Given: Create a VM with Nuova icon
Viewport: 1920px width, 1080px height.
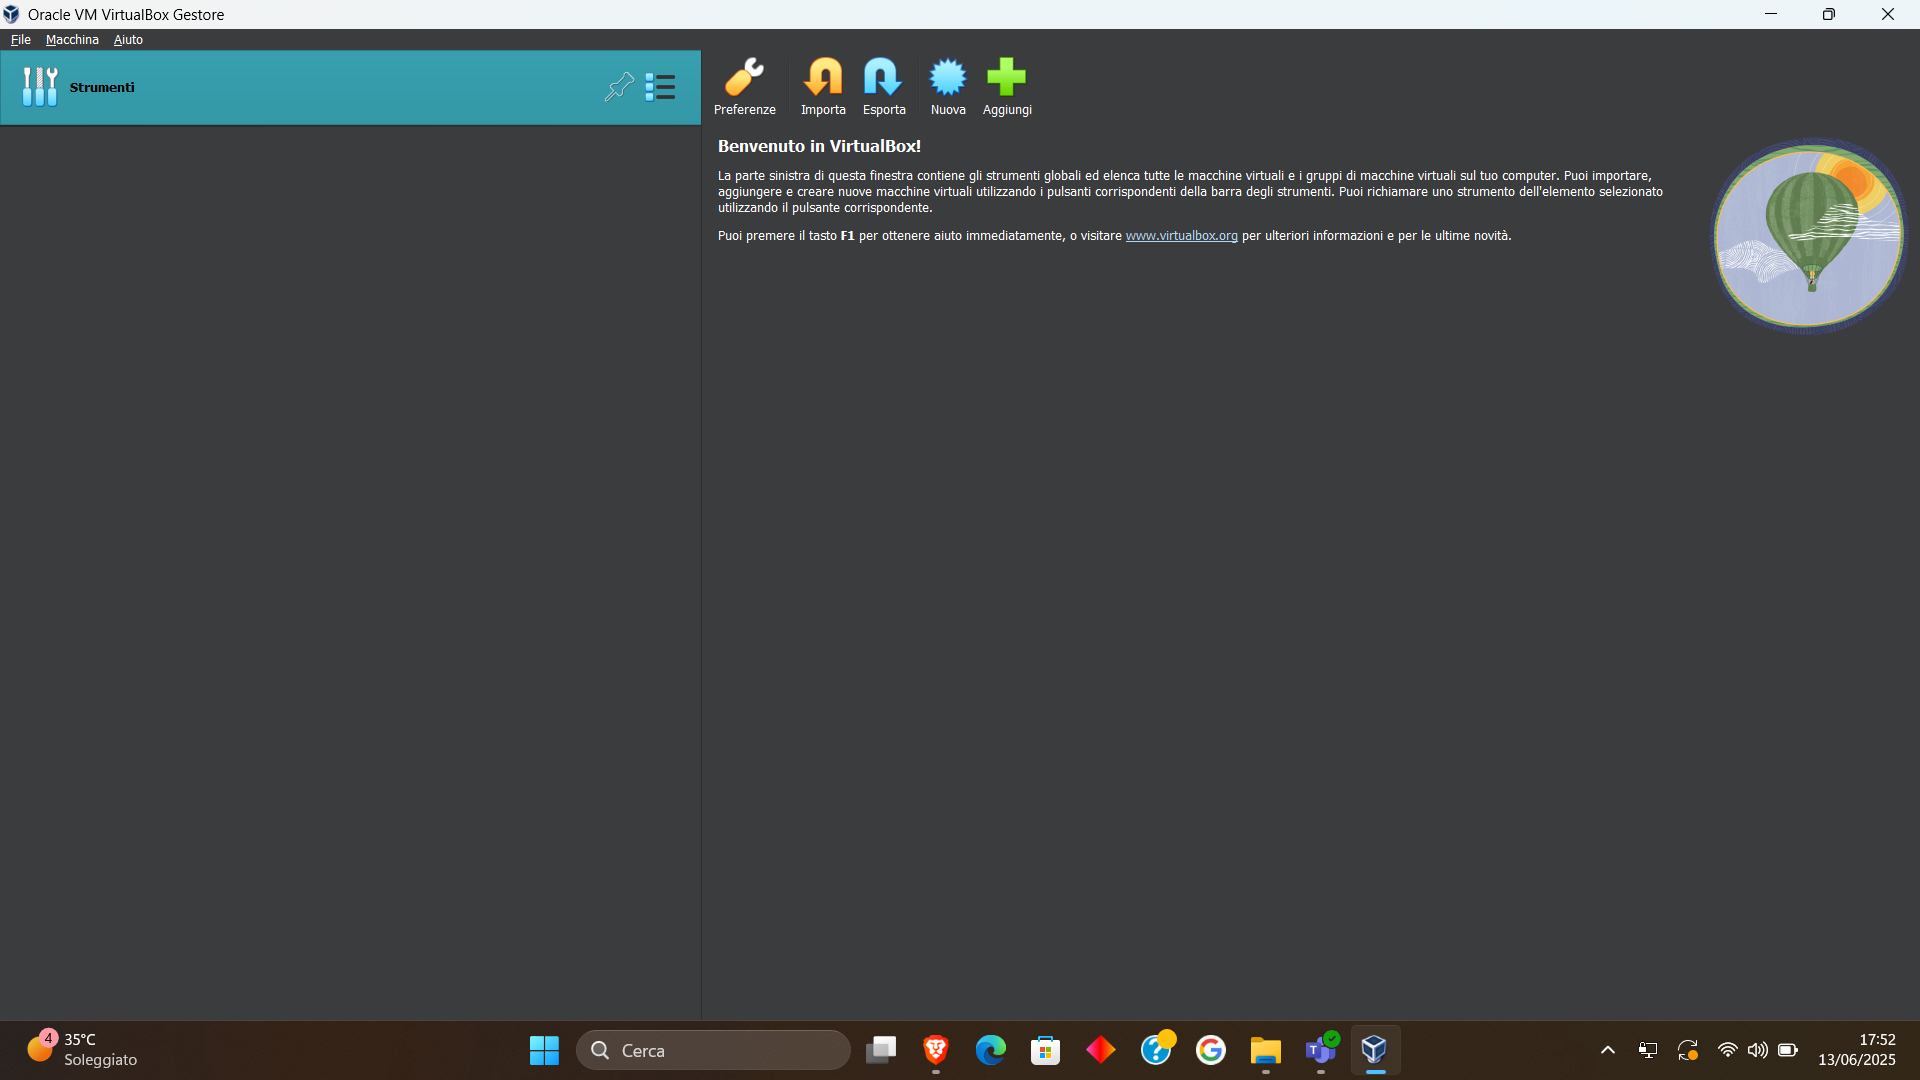Looking at the screenshot, I should pos(947,78).
